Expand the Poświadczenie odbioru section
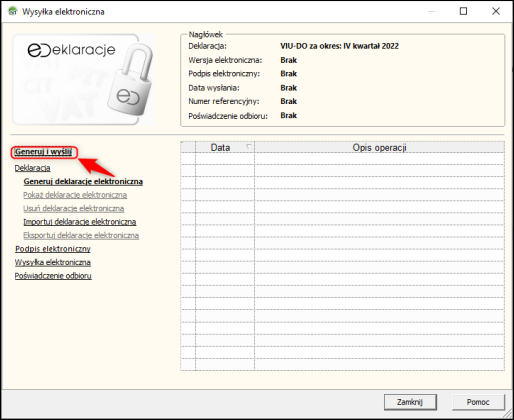 (53, 276)
